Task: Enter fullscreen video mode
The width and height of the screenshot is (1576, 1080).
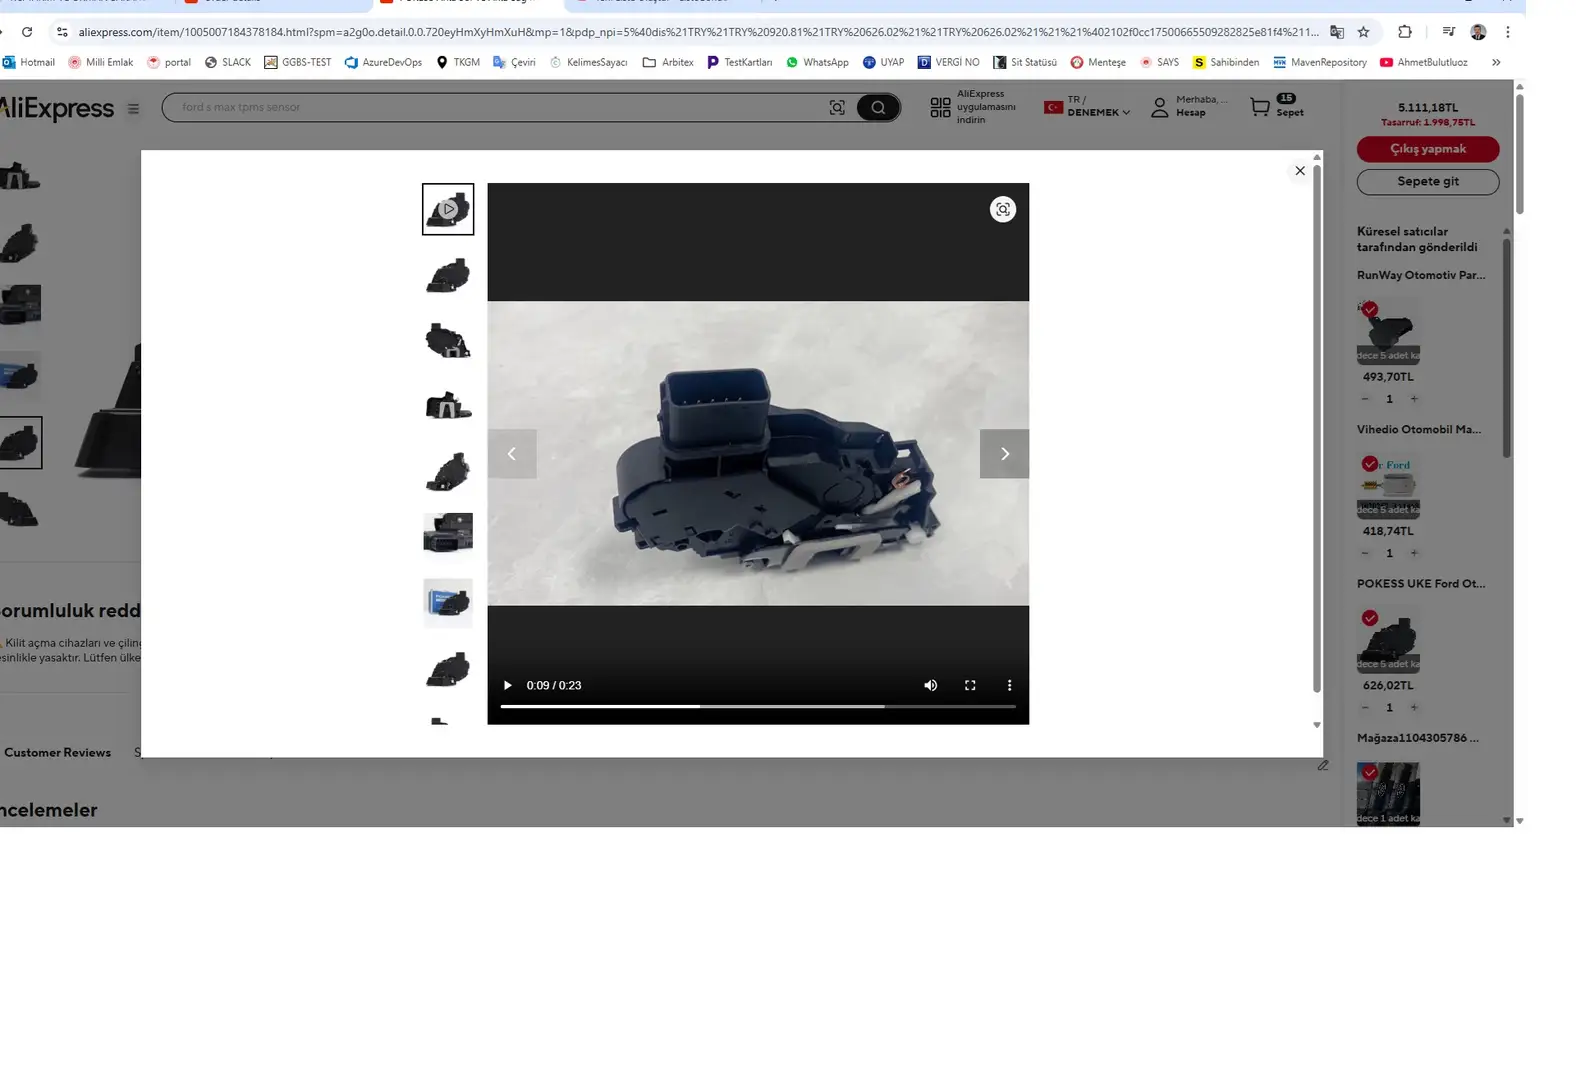Action: point(969,685)
